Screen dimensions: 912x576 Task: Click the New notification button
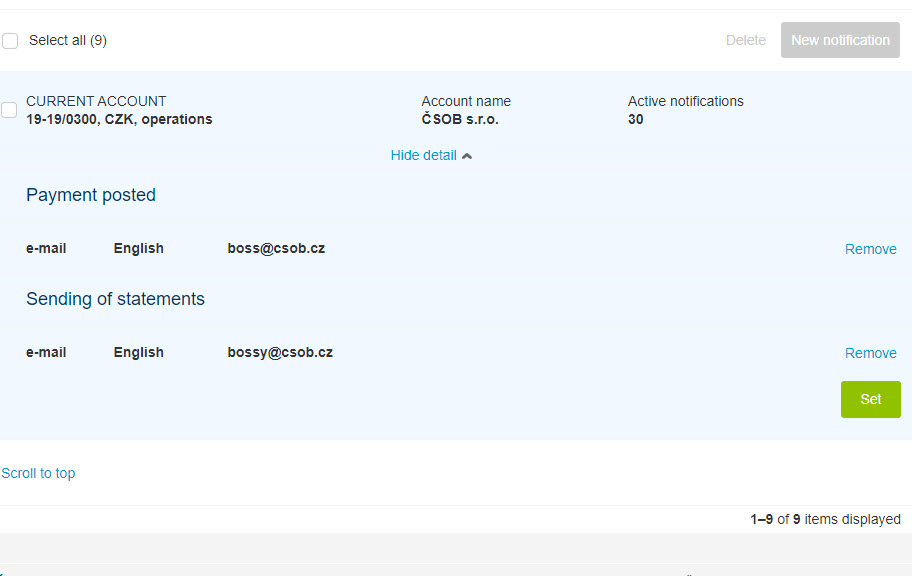click(x=840, y=40)
